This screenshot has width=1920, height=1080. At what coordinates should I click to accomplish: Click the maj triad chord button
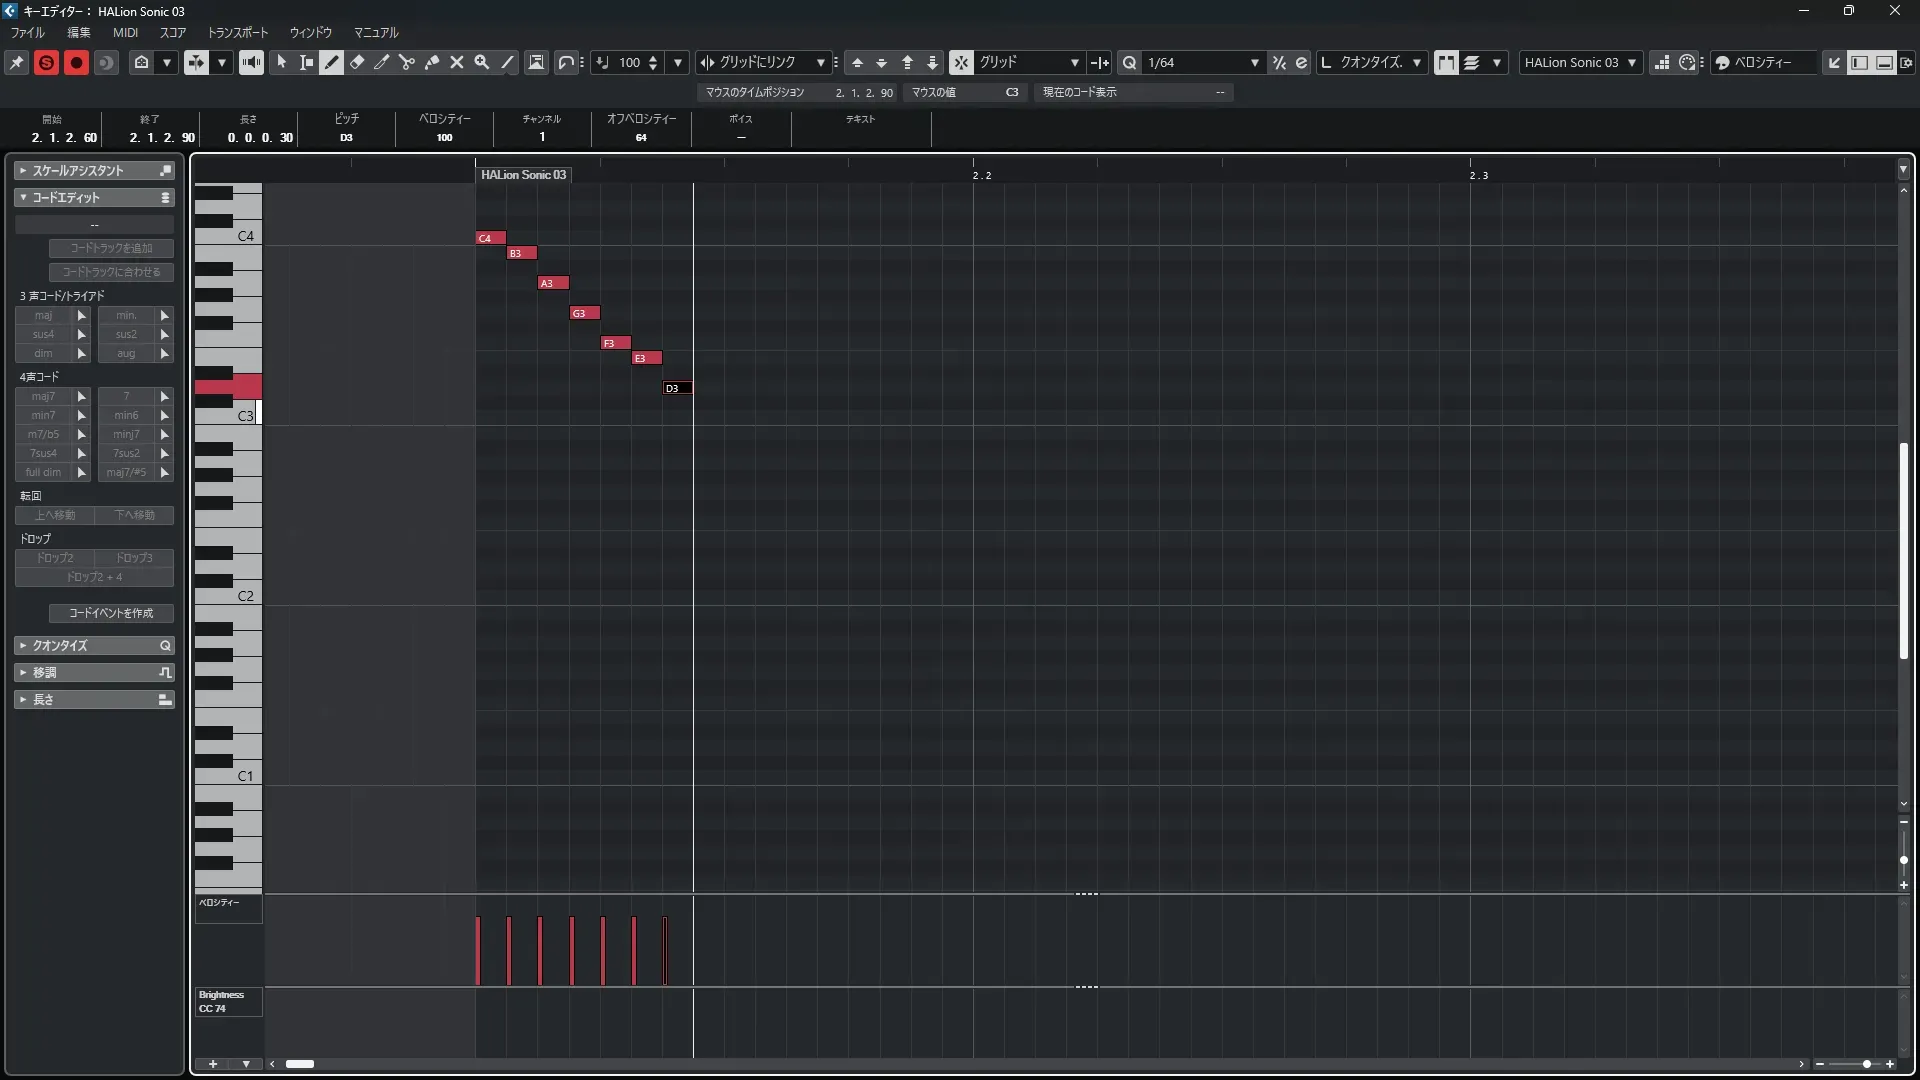[x=43, y=315]
